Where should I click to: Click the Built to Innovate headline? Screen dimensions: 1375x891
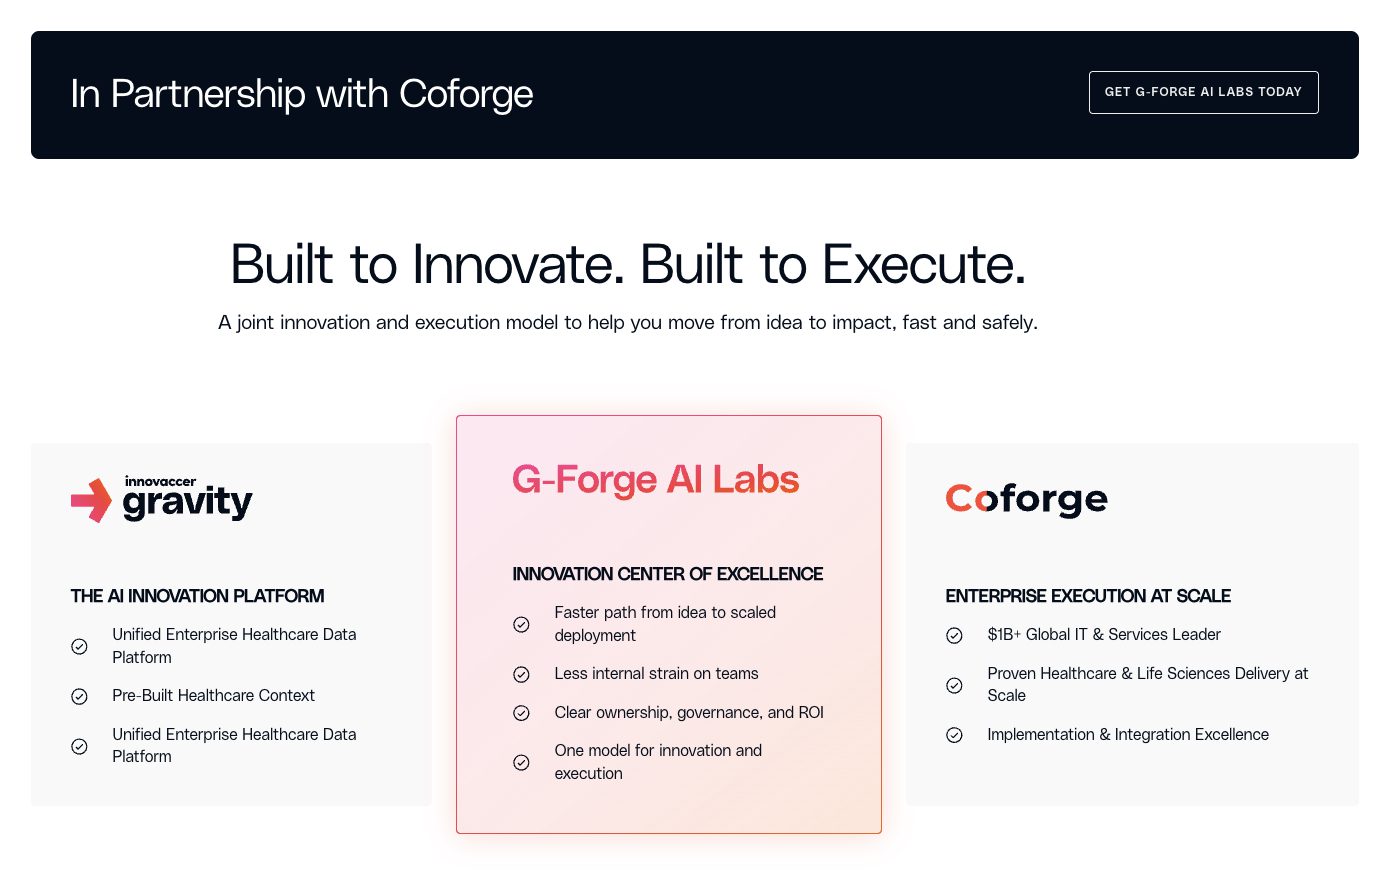(627, 264)
